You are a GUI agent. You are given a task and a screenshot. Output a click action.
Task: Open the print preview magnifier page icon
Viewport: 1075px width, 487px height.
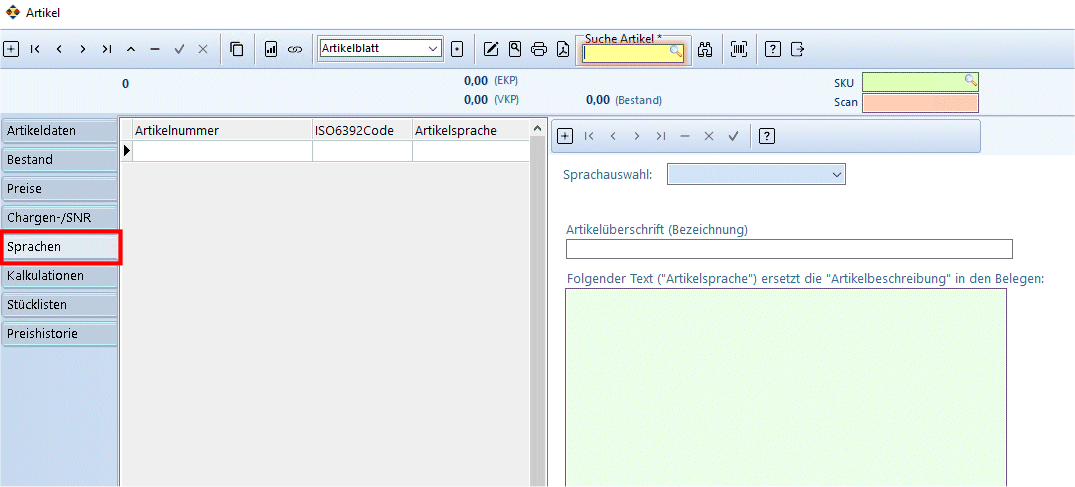pos(515,49)
